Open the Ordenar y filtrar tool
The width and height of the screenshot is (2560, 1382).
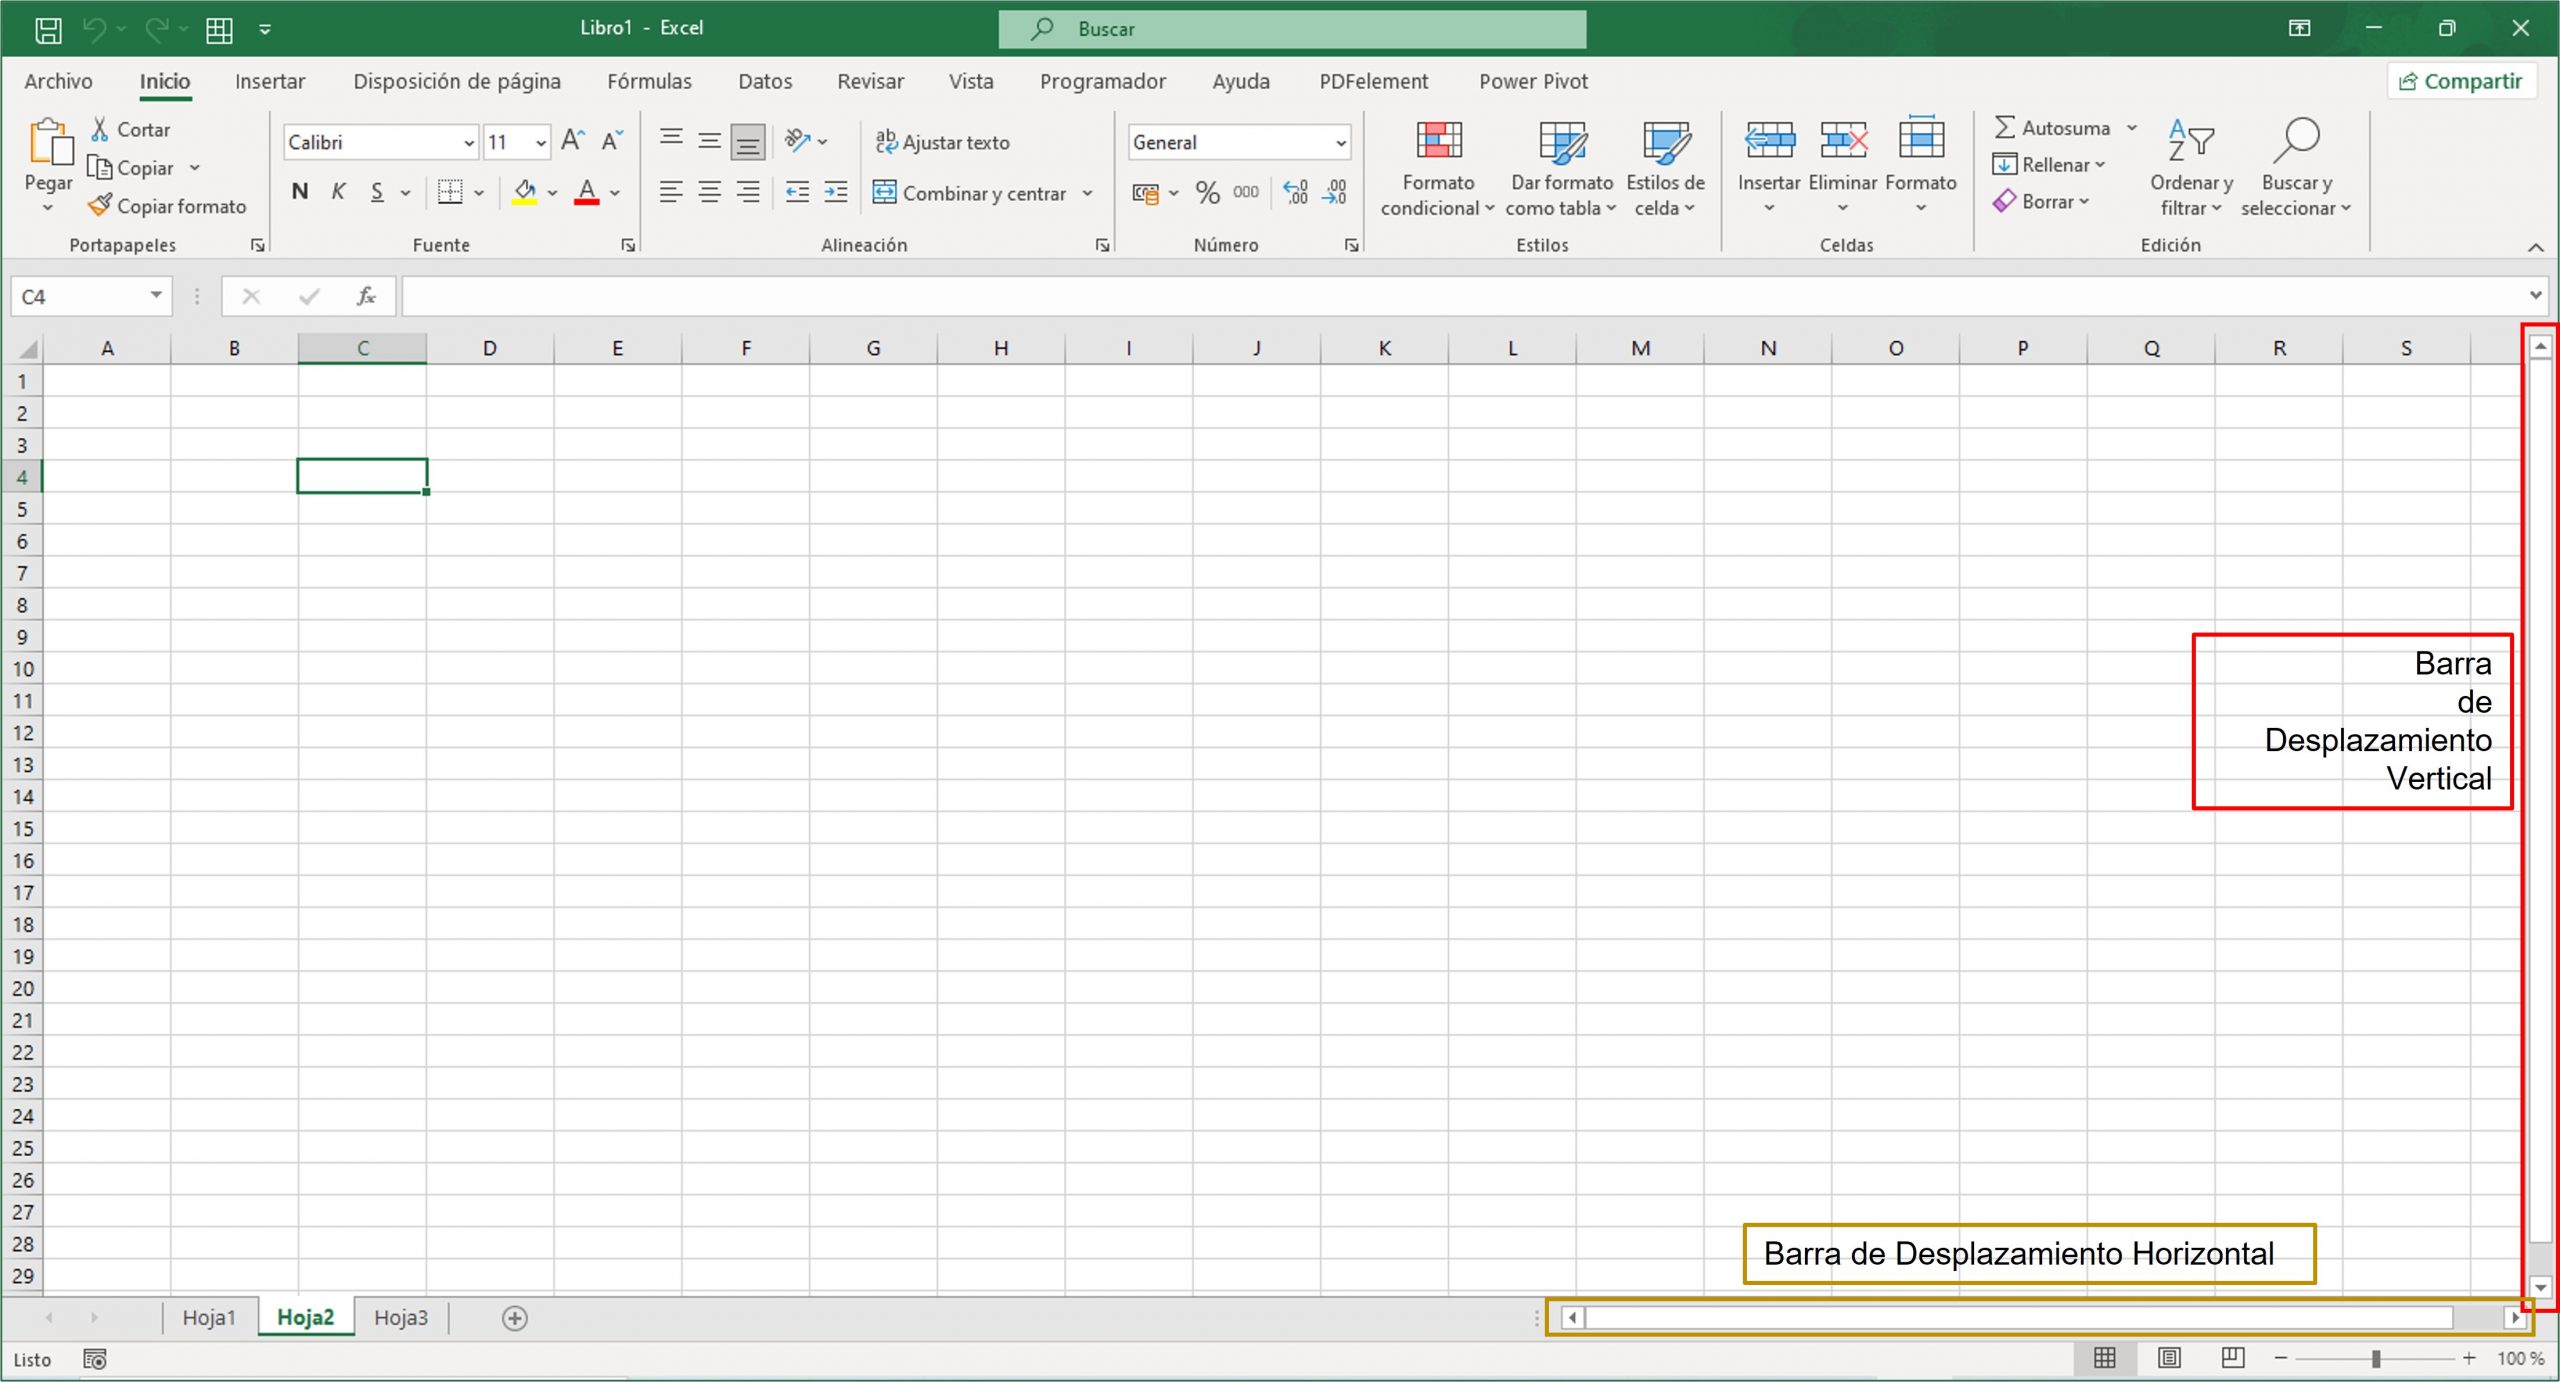[x=2190, y=168]
